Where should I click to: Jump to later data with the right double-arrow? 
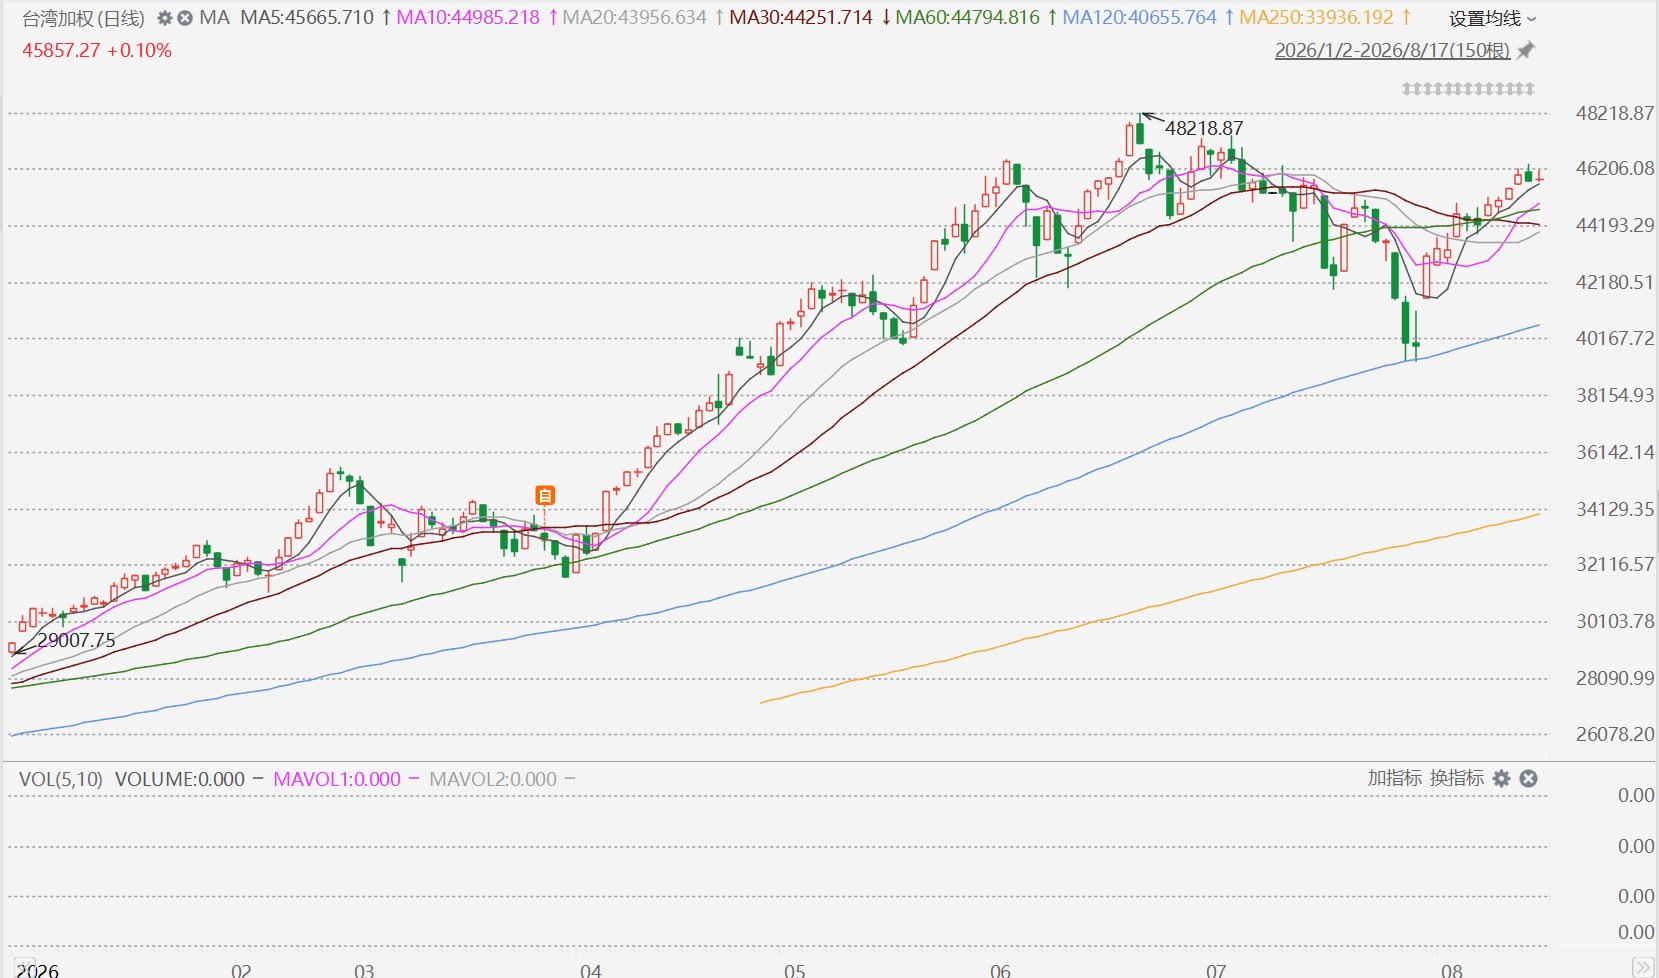(1642, 967)
